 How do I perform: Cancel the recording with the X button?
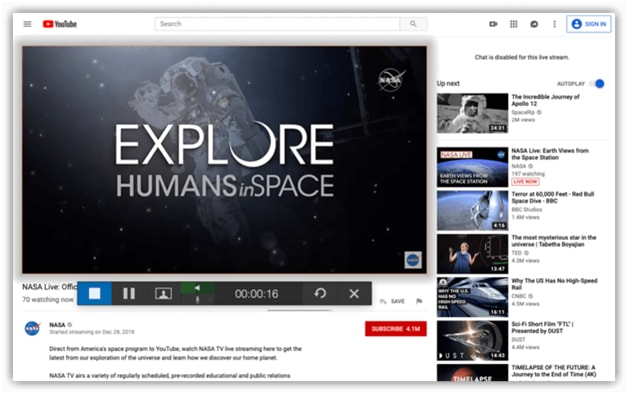click(x=354, y=293)
